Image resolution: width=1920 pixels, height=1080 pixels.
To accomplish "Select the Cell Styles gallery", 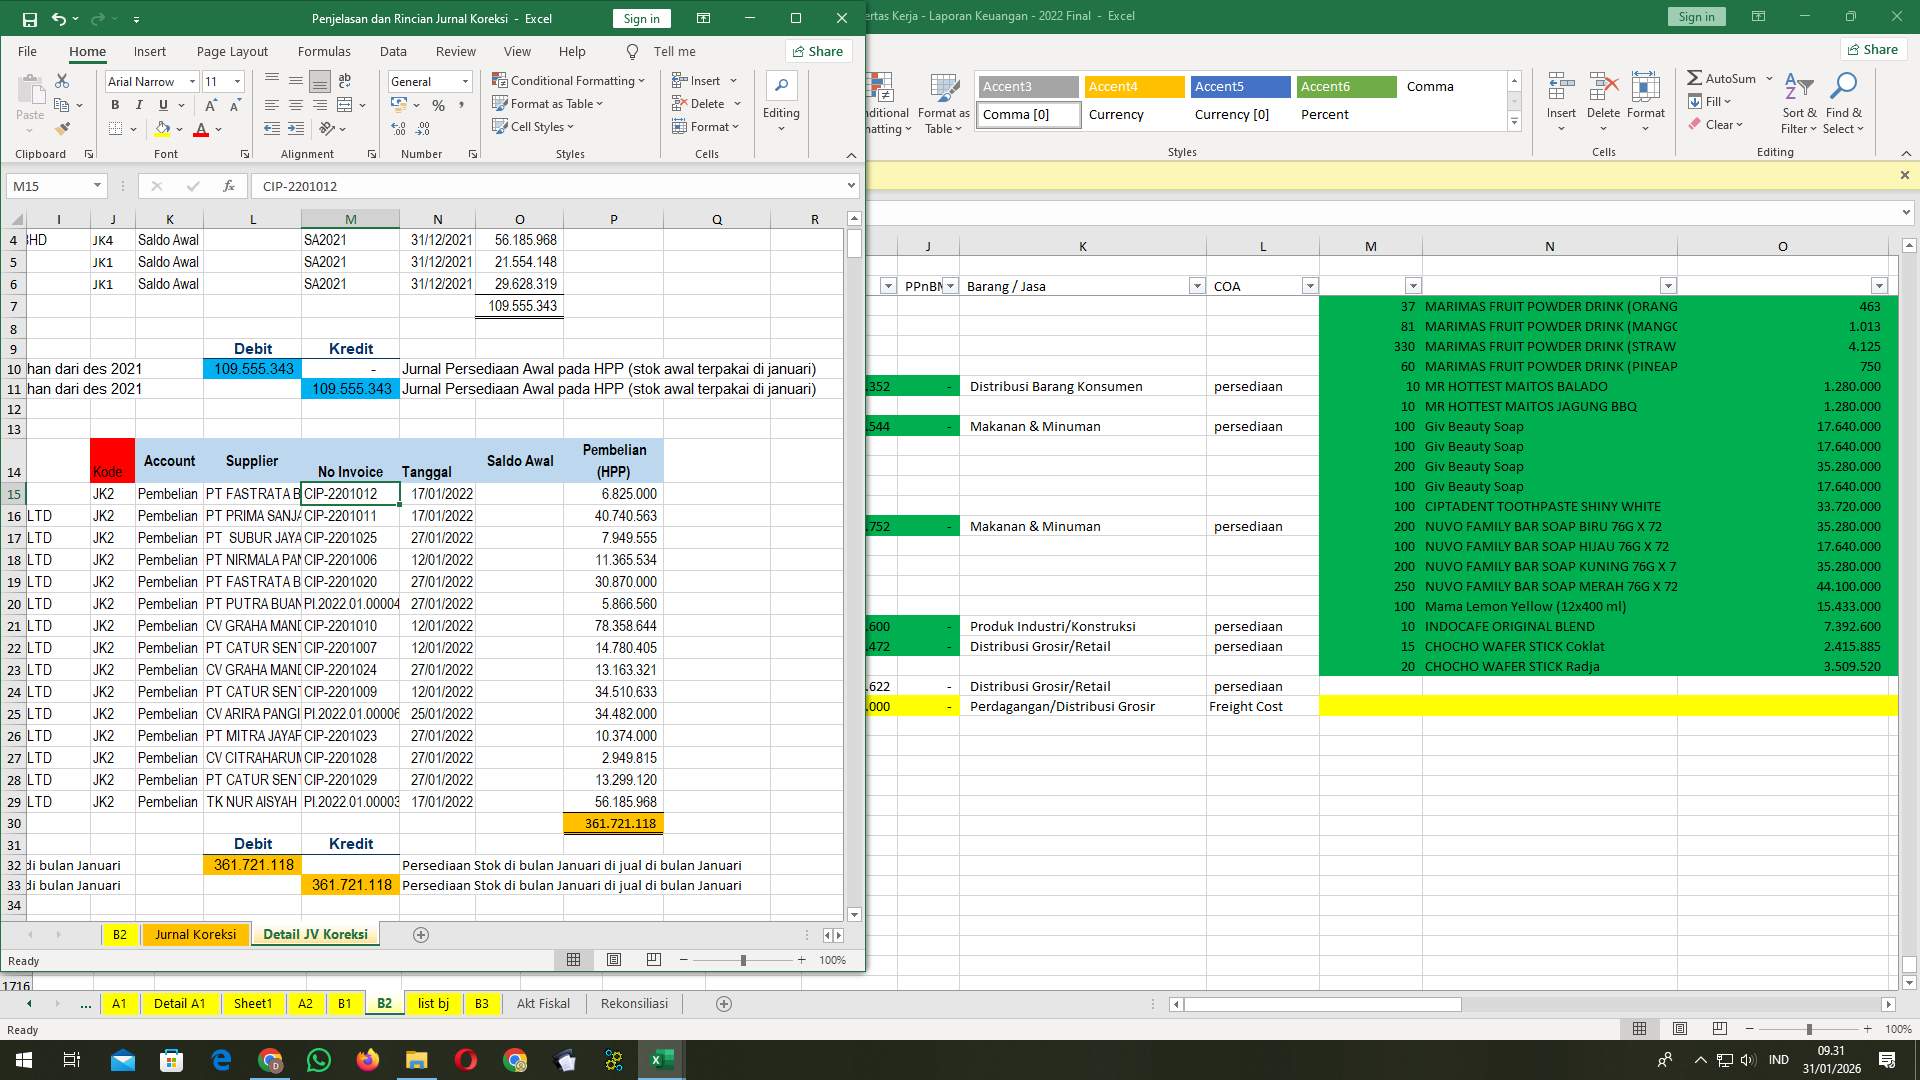I will click(534, 126).
